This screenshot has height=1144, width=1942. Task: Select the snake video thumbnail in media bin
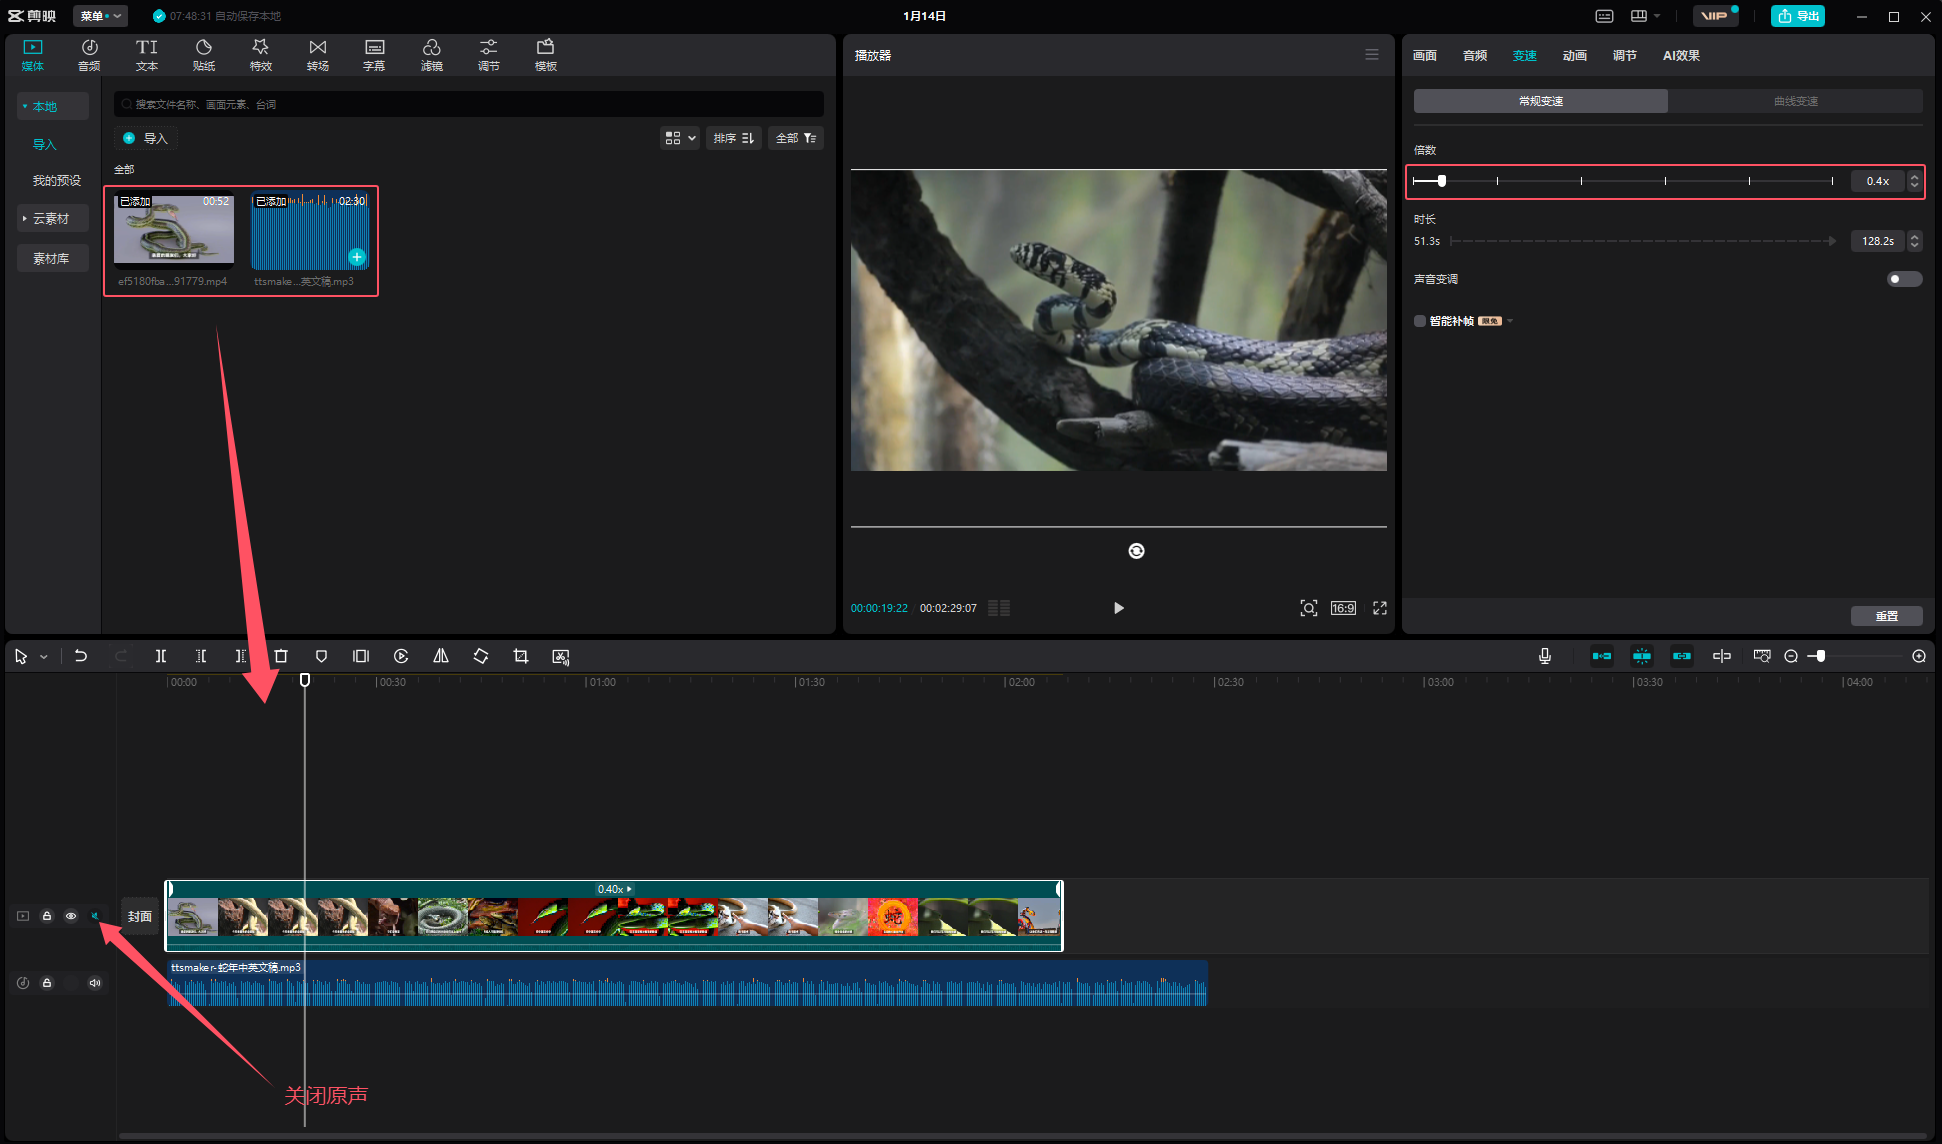pyautogui.click(x=174, y=231)
